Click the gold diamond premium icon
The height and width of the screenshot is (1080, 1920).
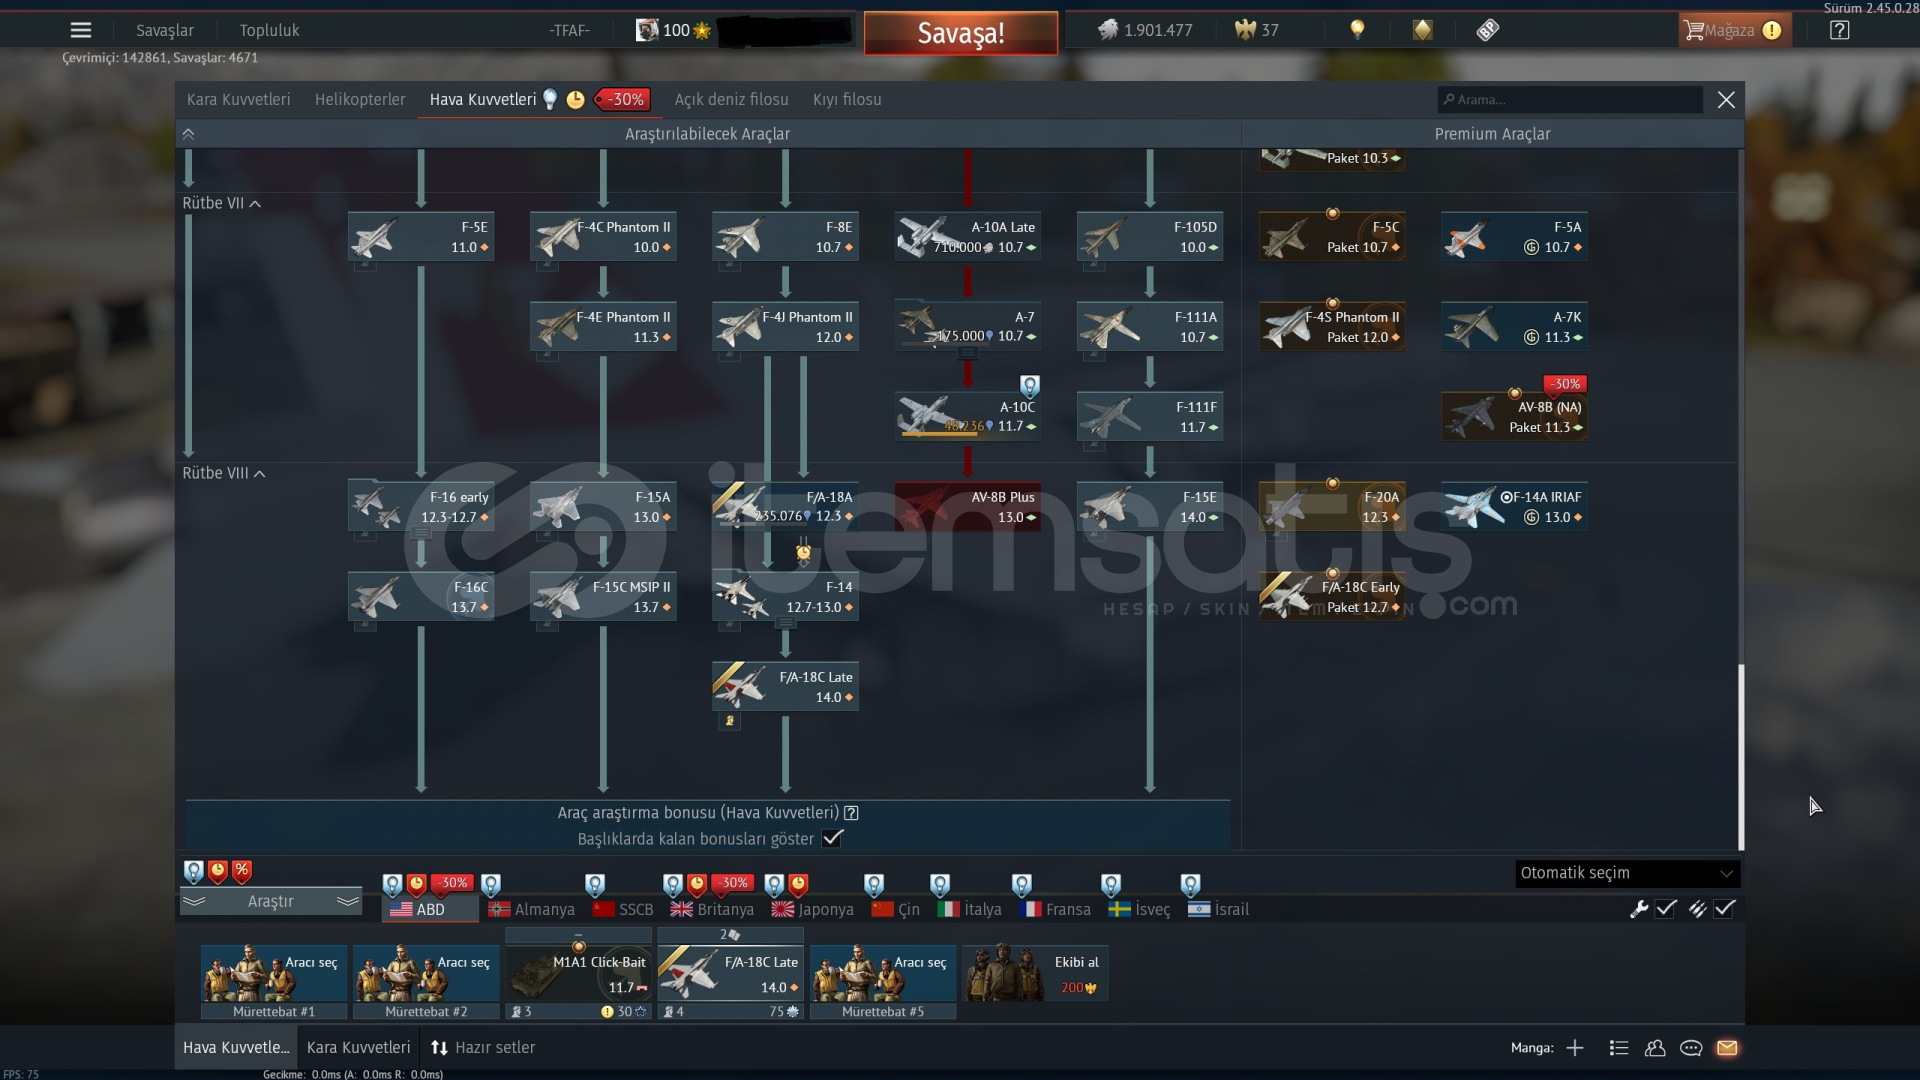(1422, 30)
